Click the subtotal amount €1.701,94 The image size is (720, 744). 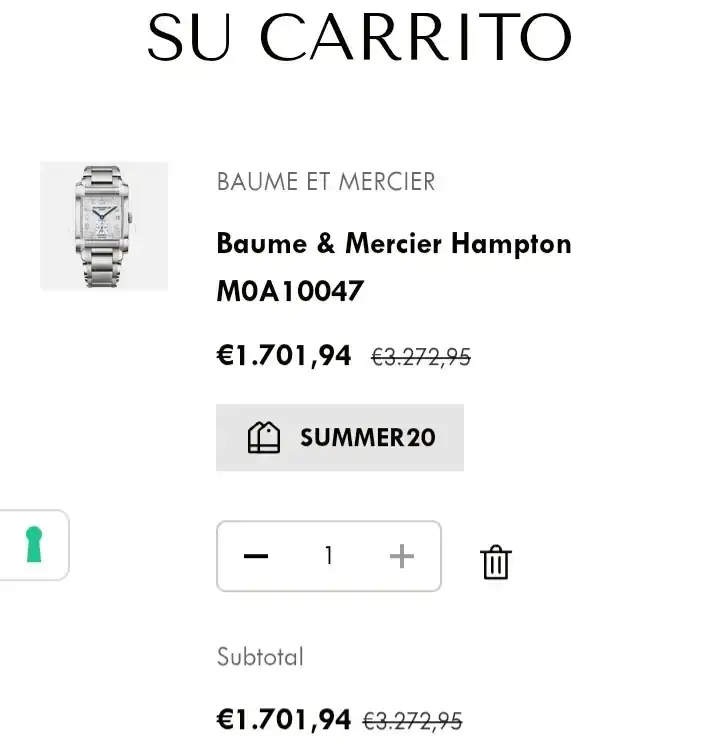[x=284, y=719]
